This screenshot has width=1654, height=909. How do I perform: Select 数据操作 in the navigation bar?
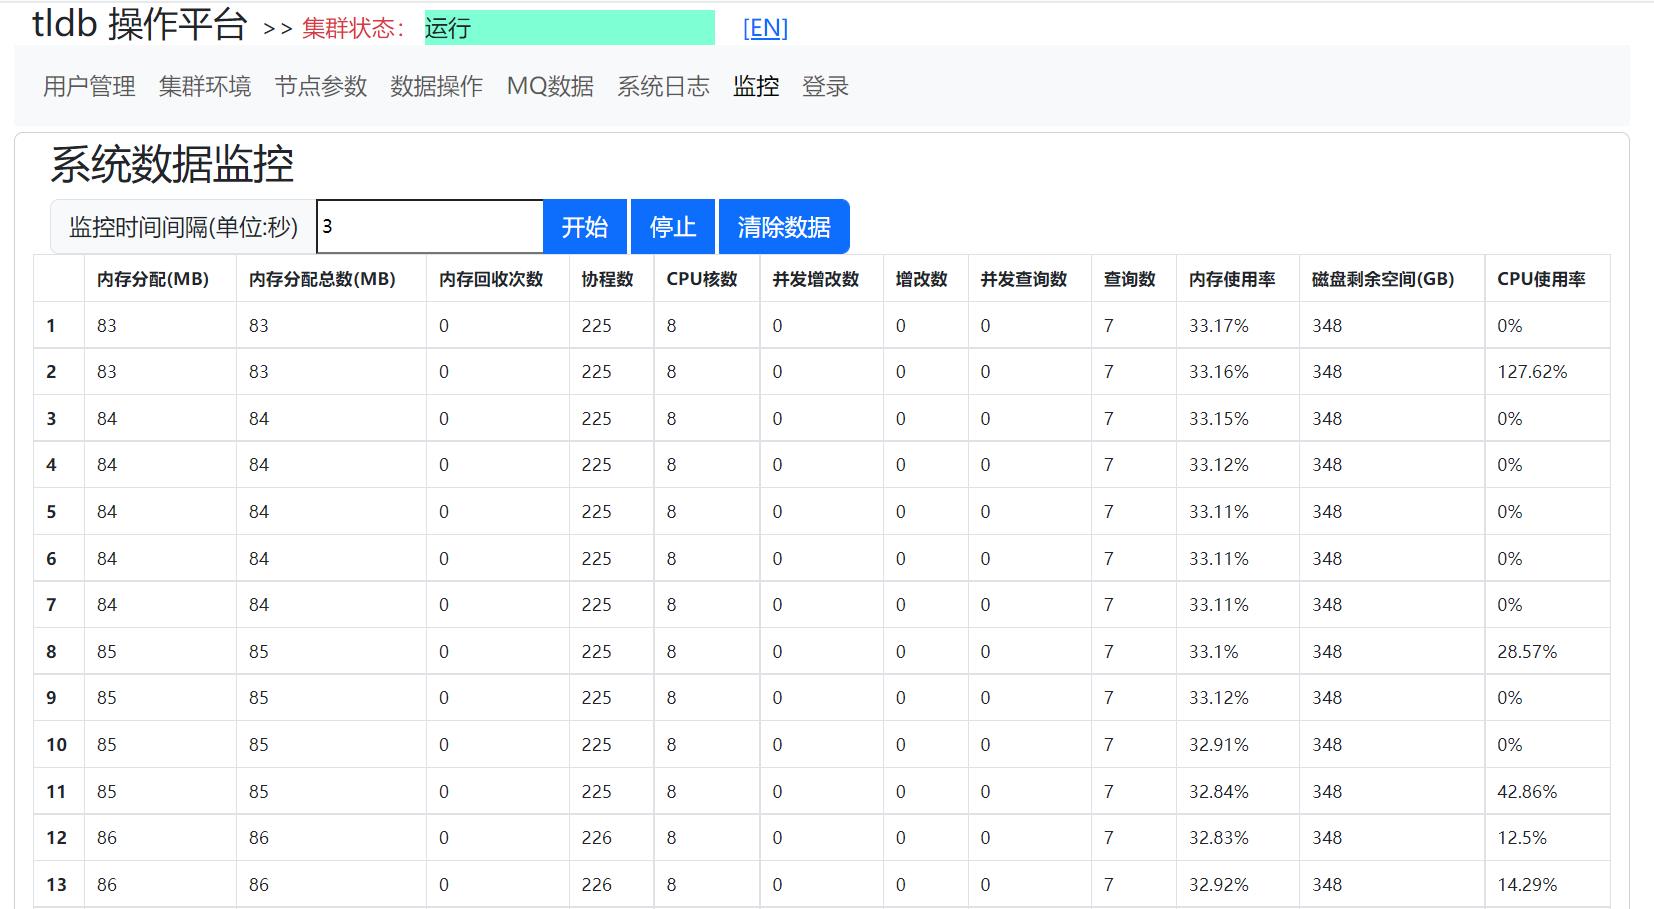click(x=436, y=87)
